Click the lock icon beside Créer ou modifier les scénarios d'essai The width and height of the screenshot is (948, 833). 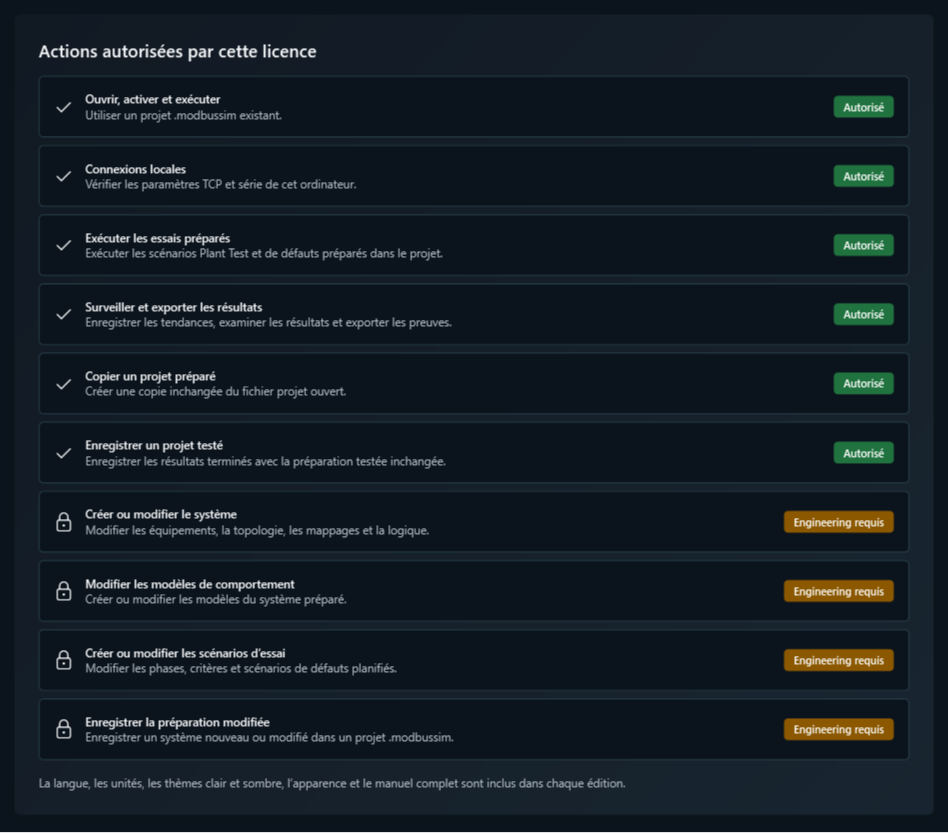(63, 660)
